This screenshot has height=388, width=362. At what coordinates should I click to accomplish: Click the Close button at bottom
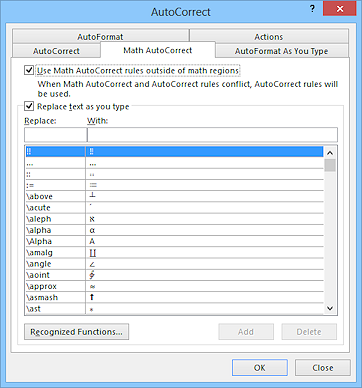coord(323,368)
